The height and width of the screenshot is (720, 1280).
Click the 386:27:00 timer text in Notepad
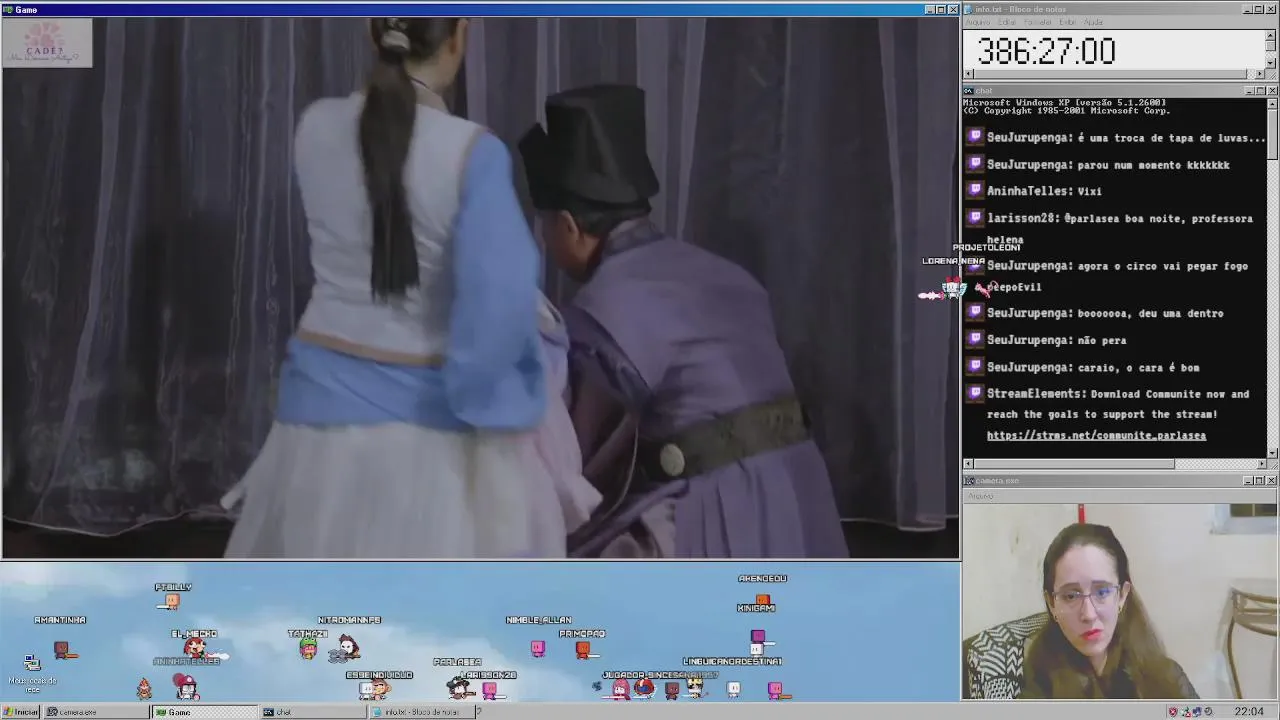[x=1046, y=51]
